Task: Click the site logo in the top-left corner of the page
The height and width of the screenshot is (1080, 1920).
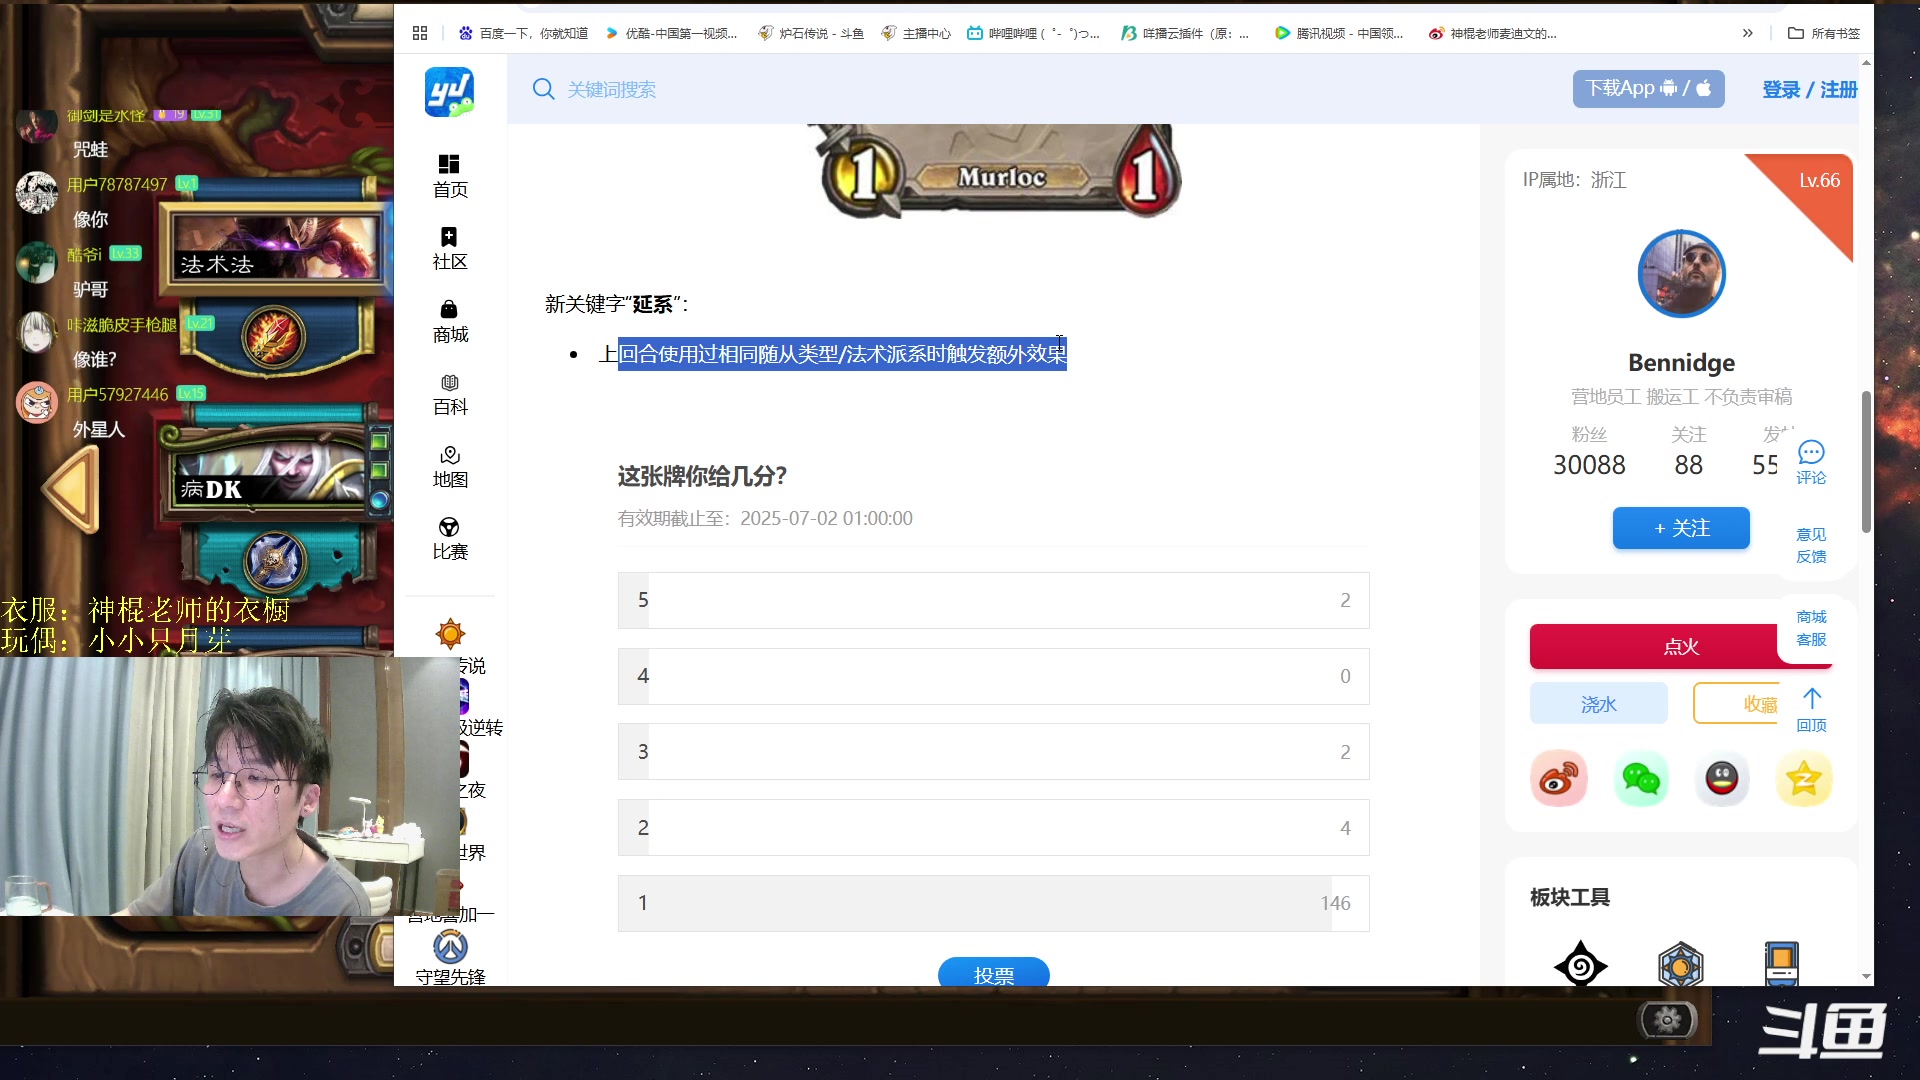Action: (449, 91)
